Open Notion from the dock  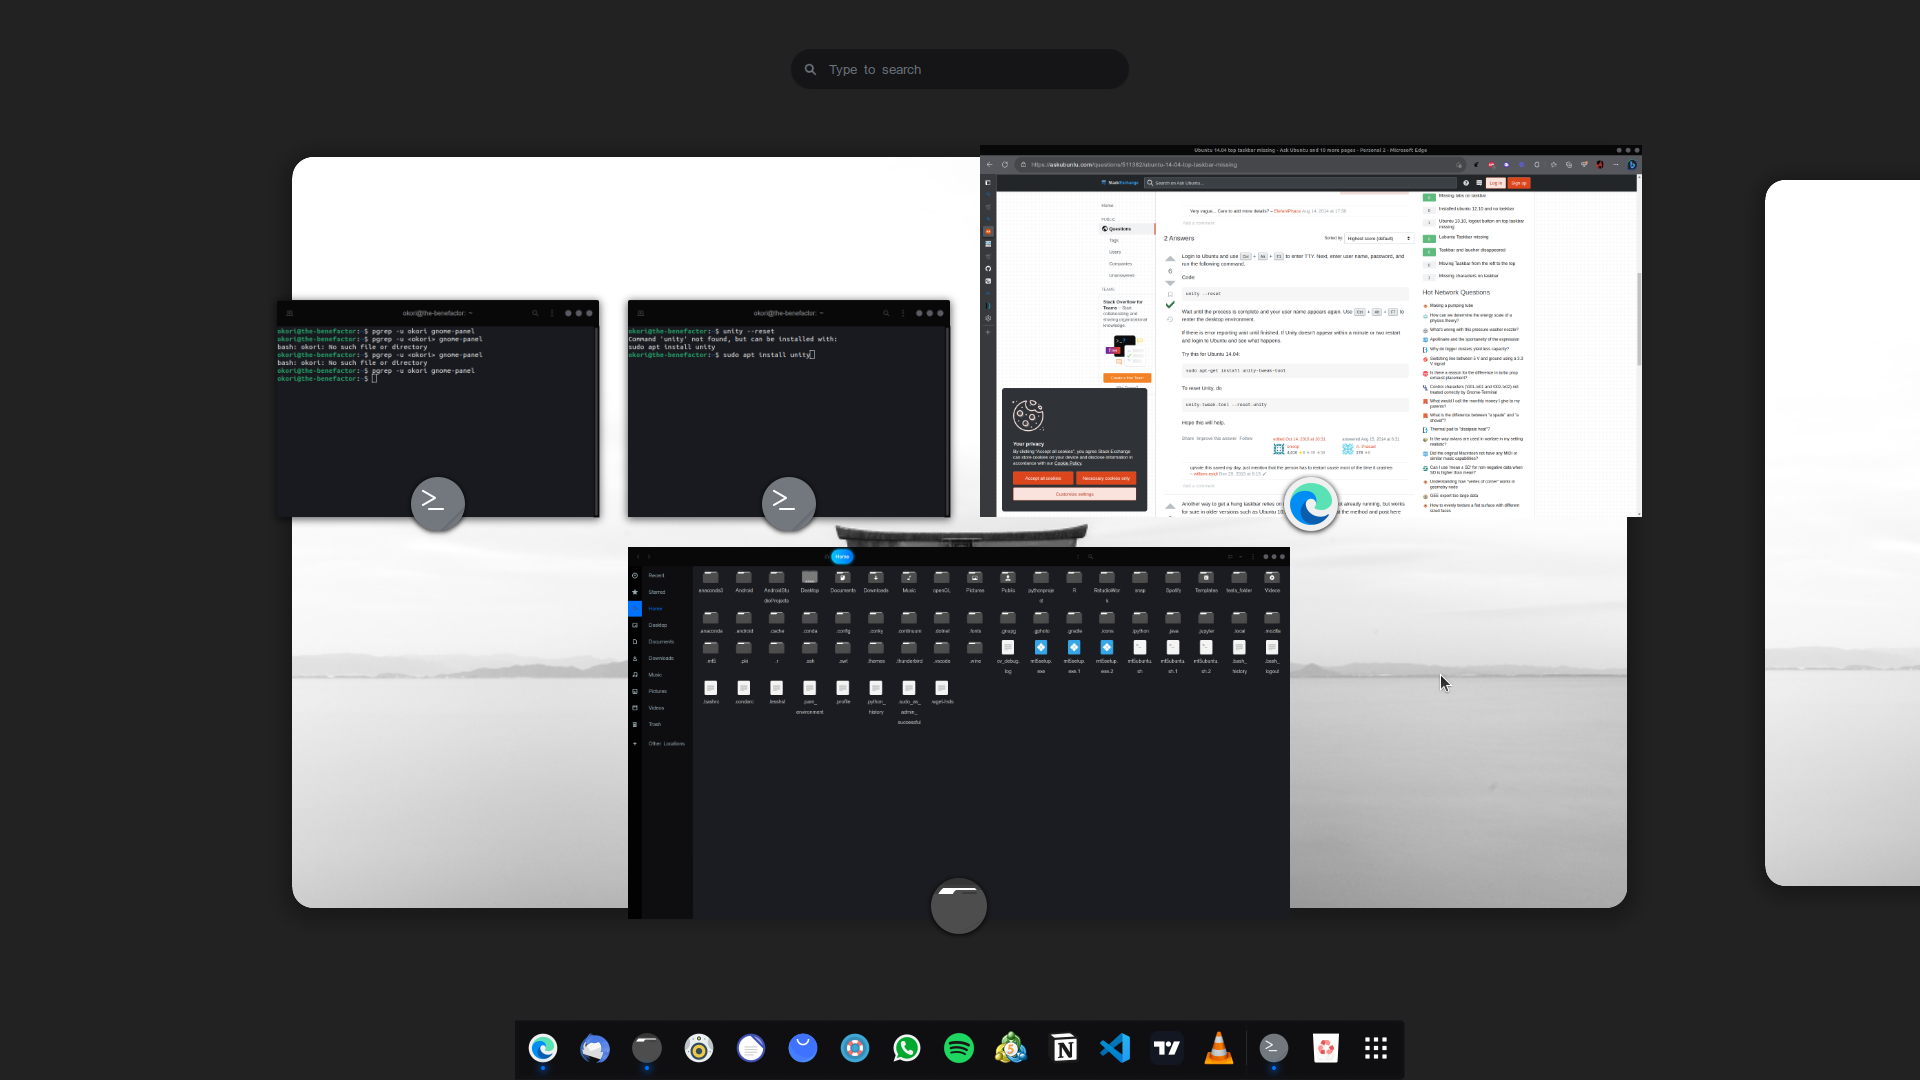click(1064, 1048)
